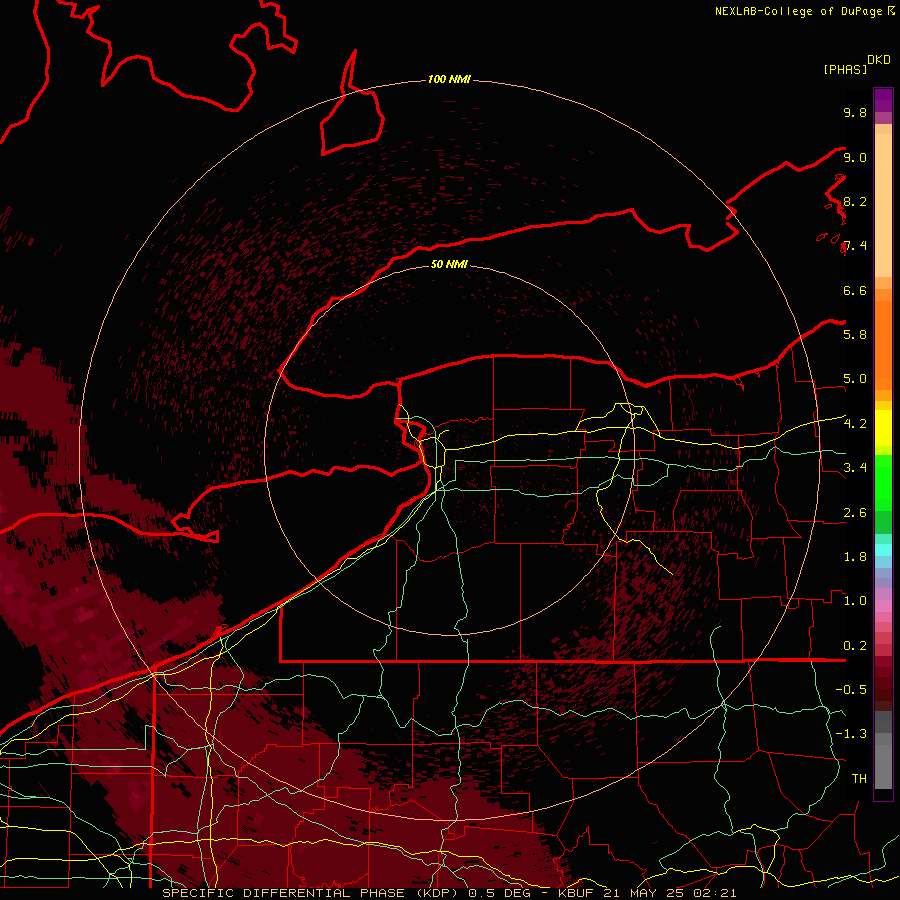
Task: Click the 7.4 legend value
Action: 855,246
